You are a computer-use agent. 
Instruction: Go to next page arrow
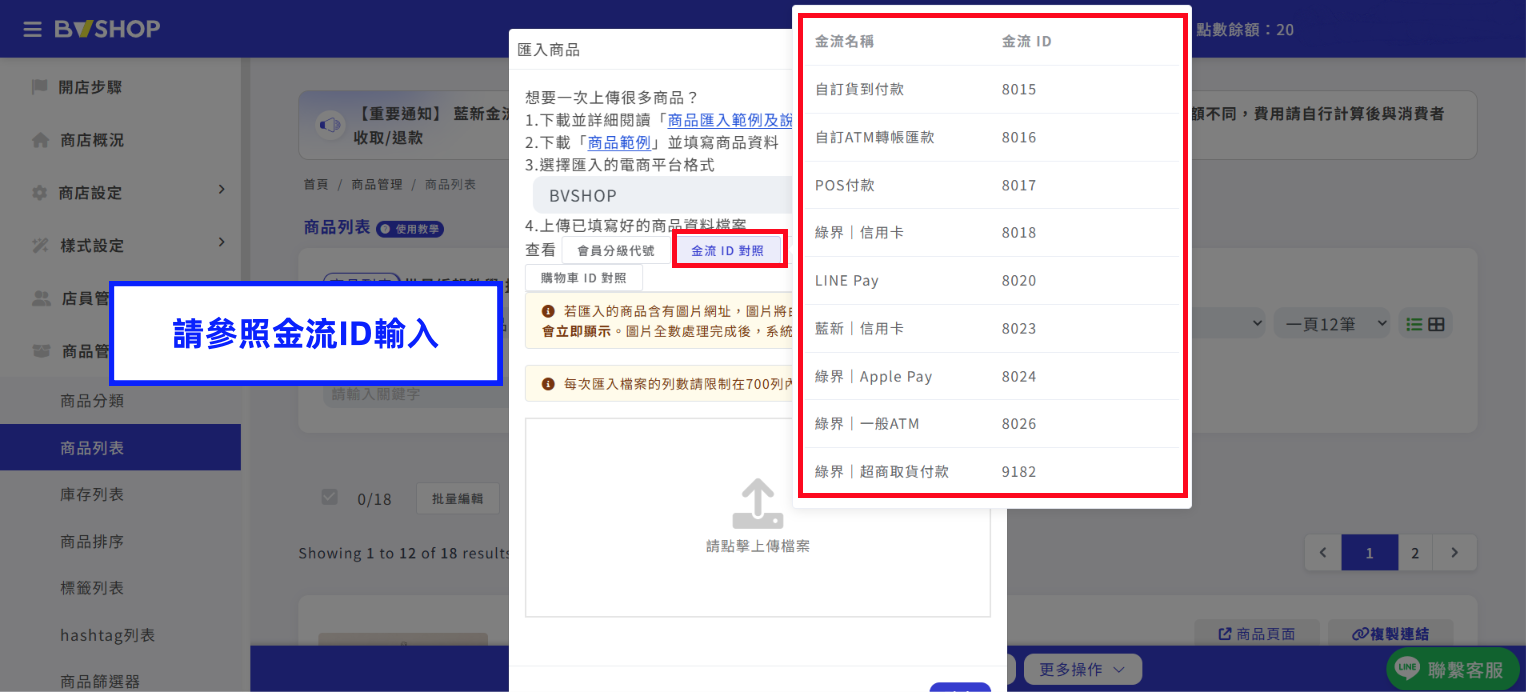coord(1455,552)
